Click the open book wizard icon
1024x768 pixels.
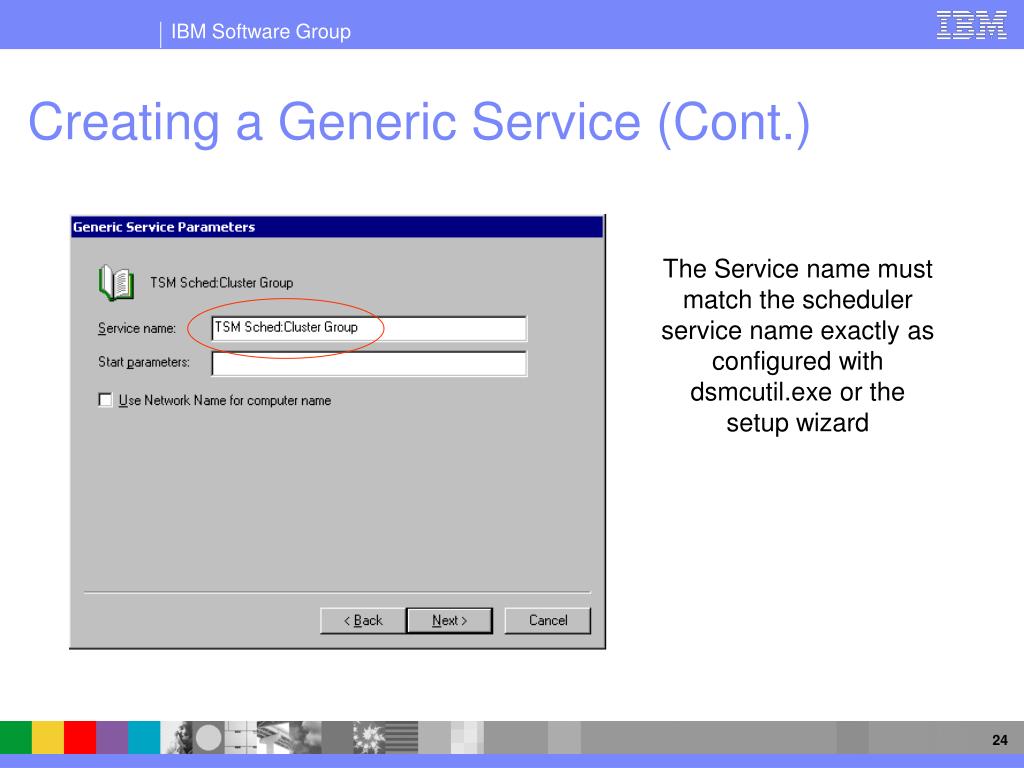(x=116, y=283)
